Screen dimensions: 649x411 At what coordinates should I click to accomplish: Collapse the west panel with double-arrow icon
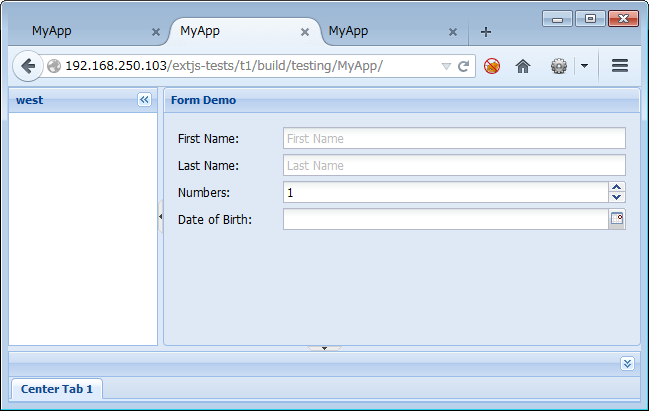[144, 100]
